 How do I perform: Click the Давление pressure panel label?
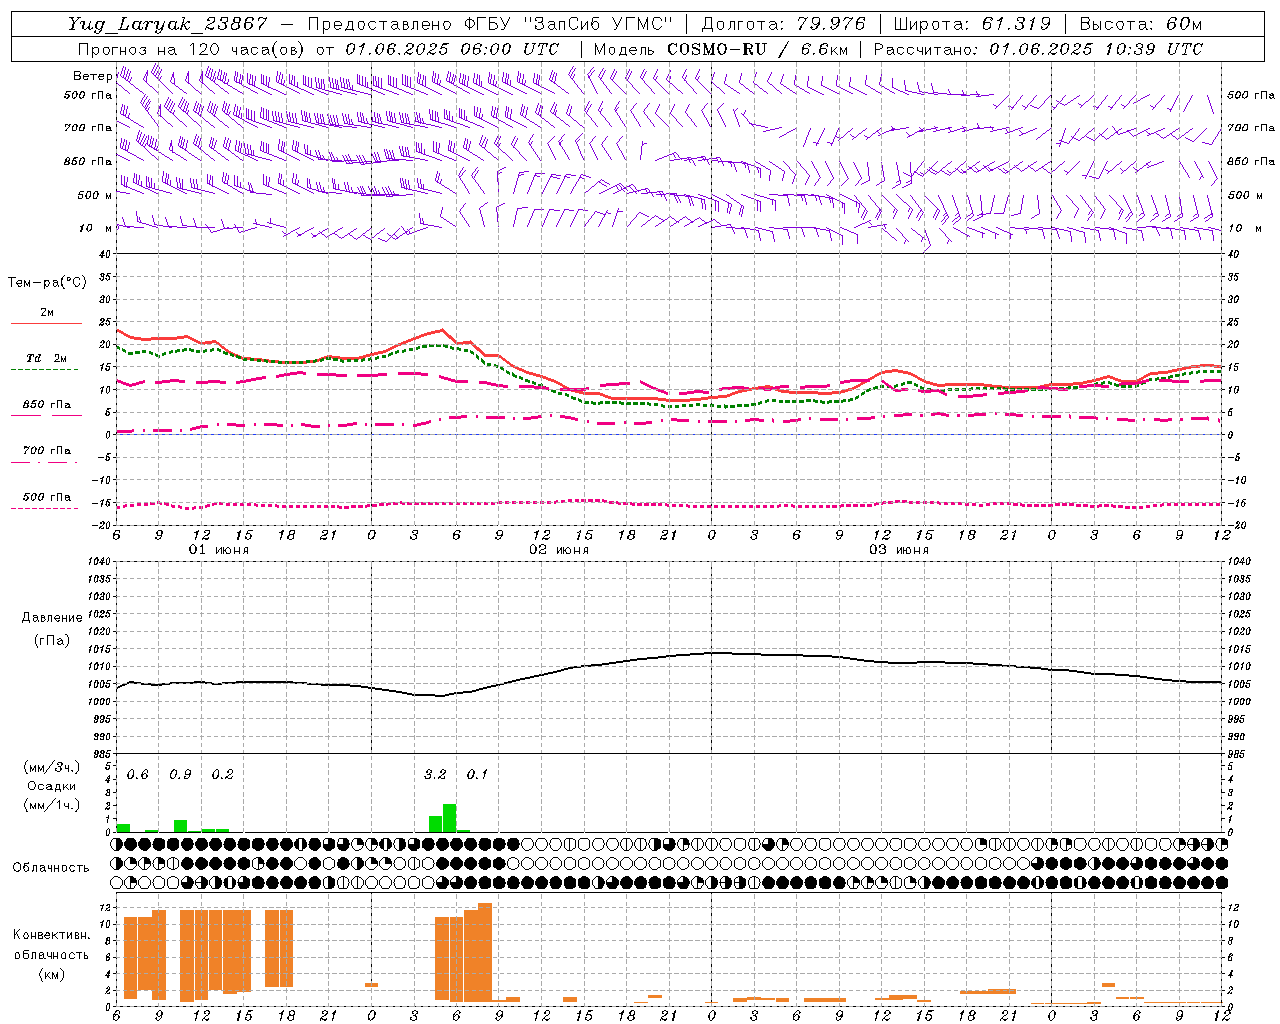click(x=52, y=618)
